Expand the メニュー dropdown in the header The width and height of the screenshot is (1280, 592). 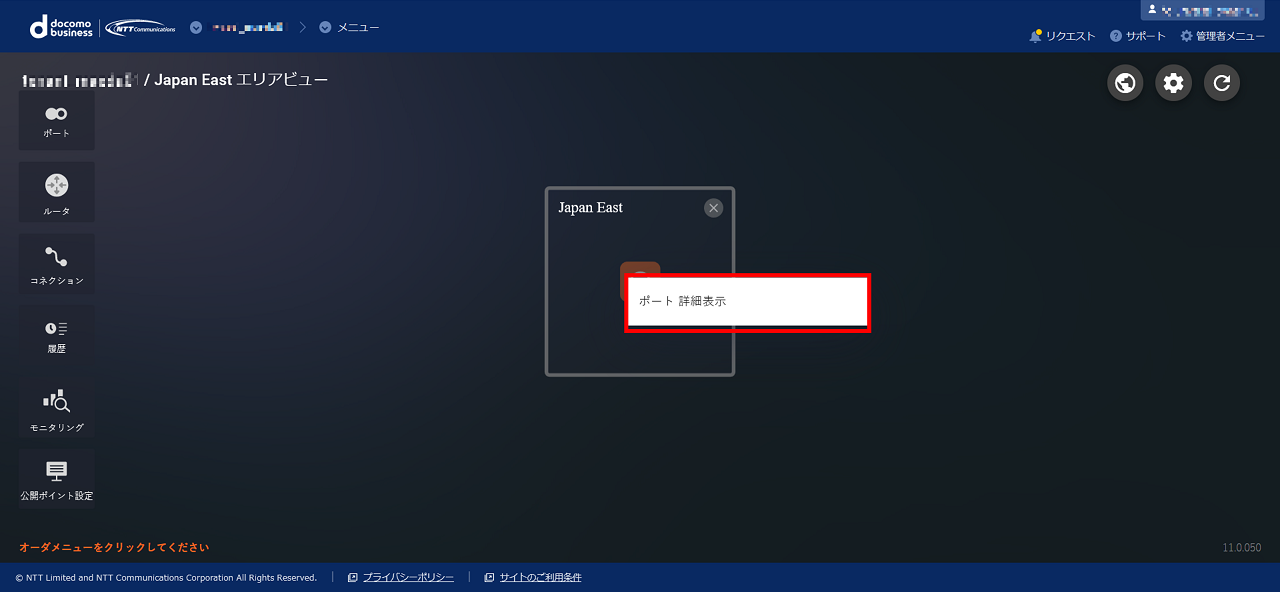(349, 27)
